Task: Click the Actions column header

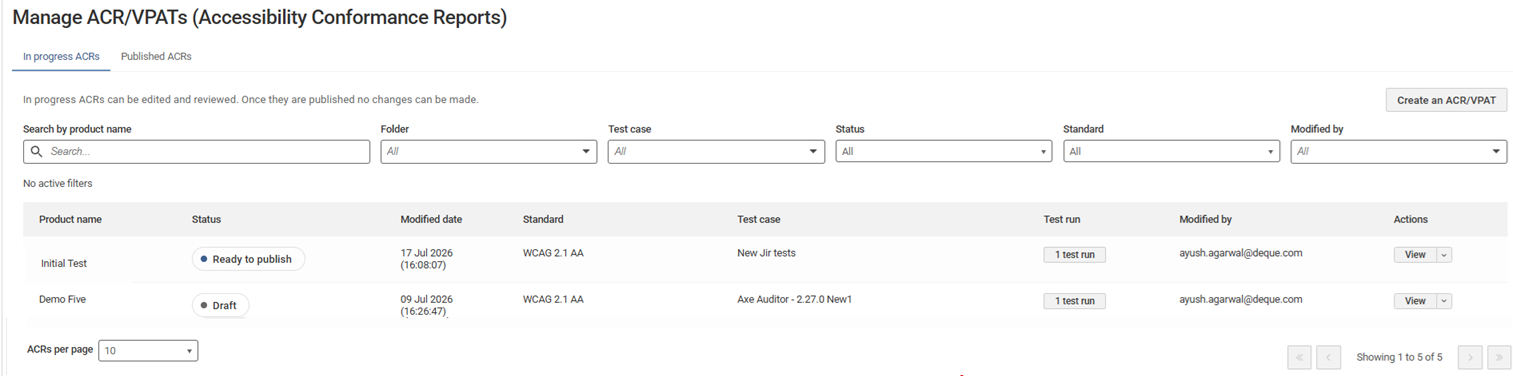Action: [1411, 219]
